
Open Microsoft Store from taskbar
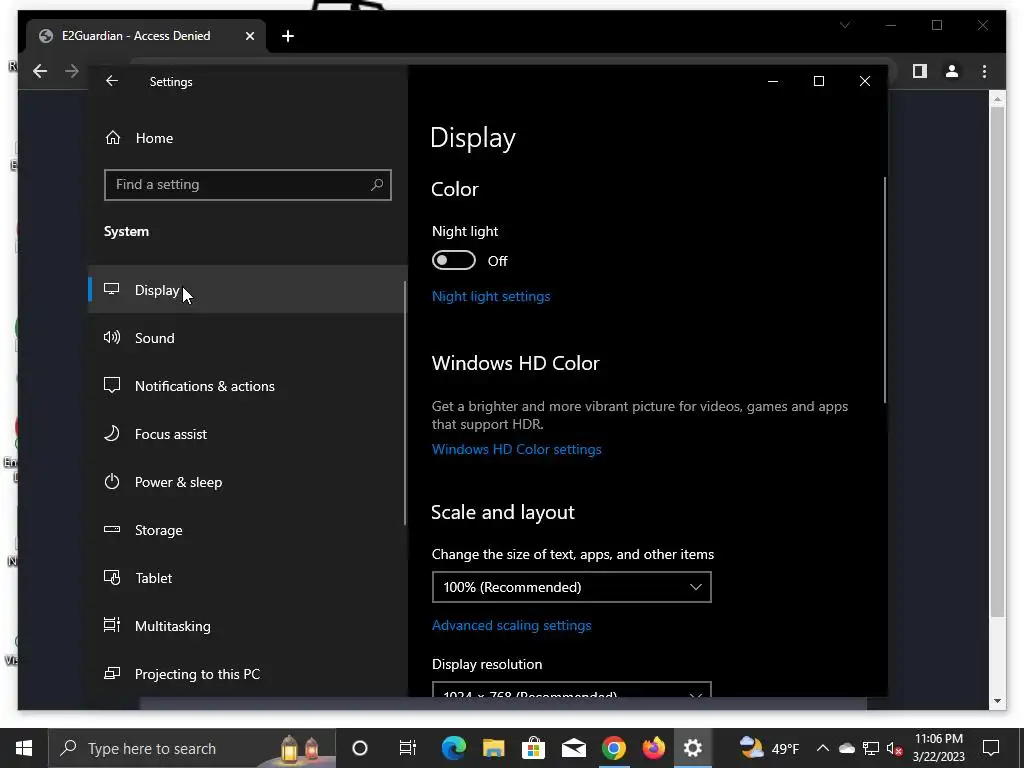(534, 748)
